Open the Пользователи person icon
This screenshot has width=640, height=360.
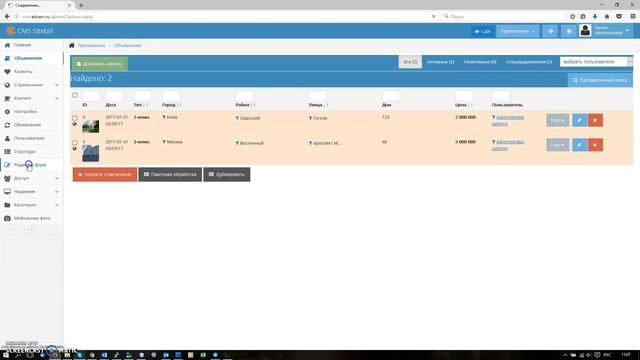[7, 138]
